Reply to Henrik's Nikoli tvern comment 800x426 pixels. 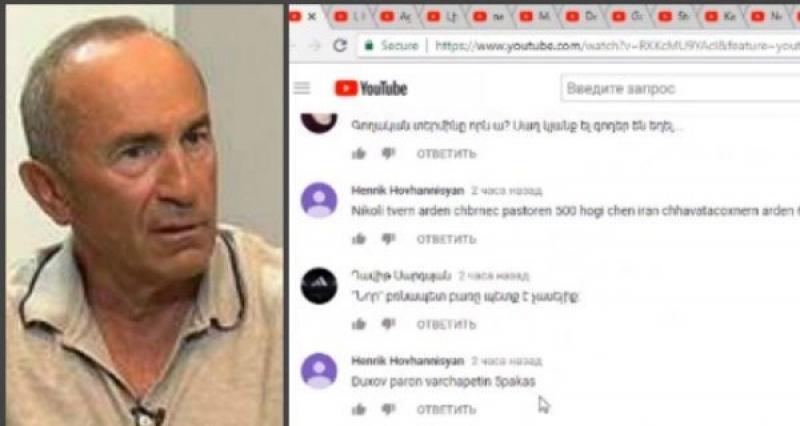pyautogui.click(x=446, y=239)
